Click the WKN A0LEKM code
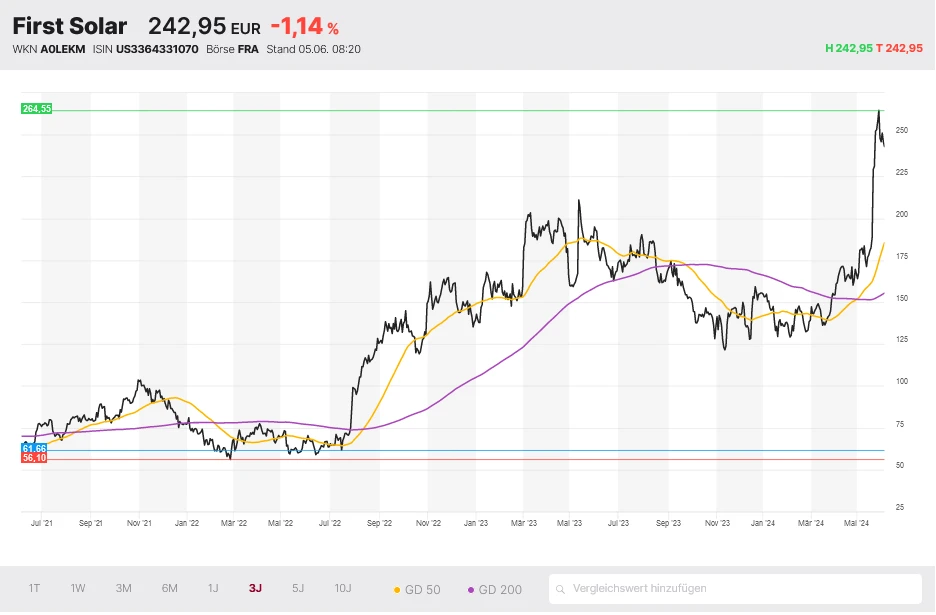The height and width of the screenshot is (615, 936). [x=62, y=49]
